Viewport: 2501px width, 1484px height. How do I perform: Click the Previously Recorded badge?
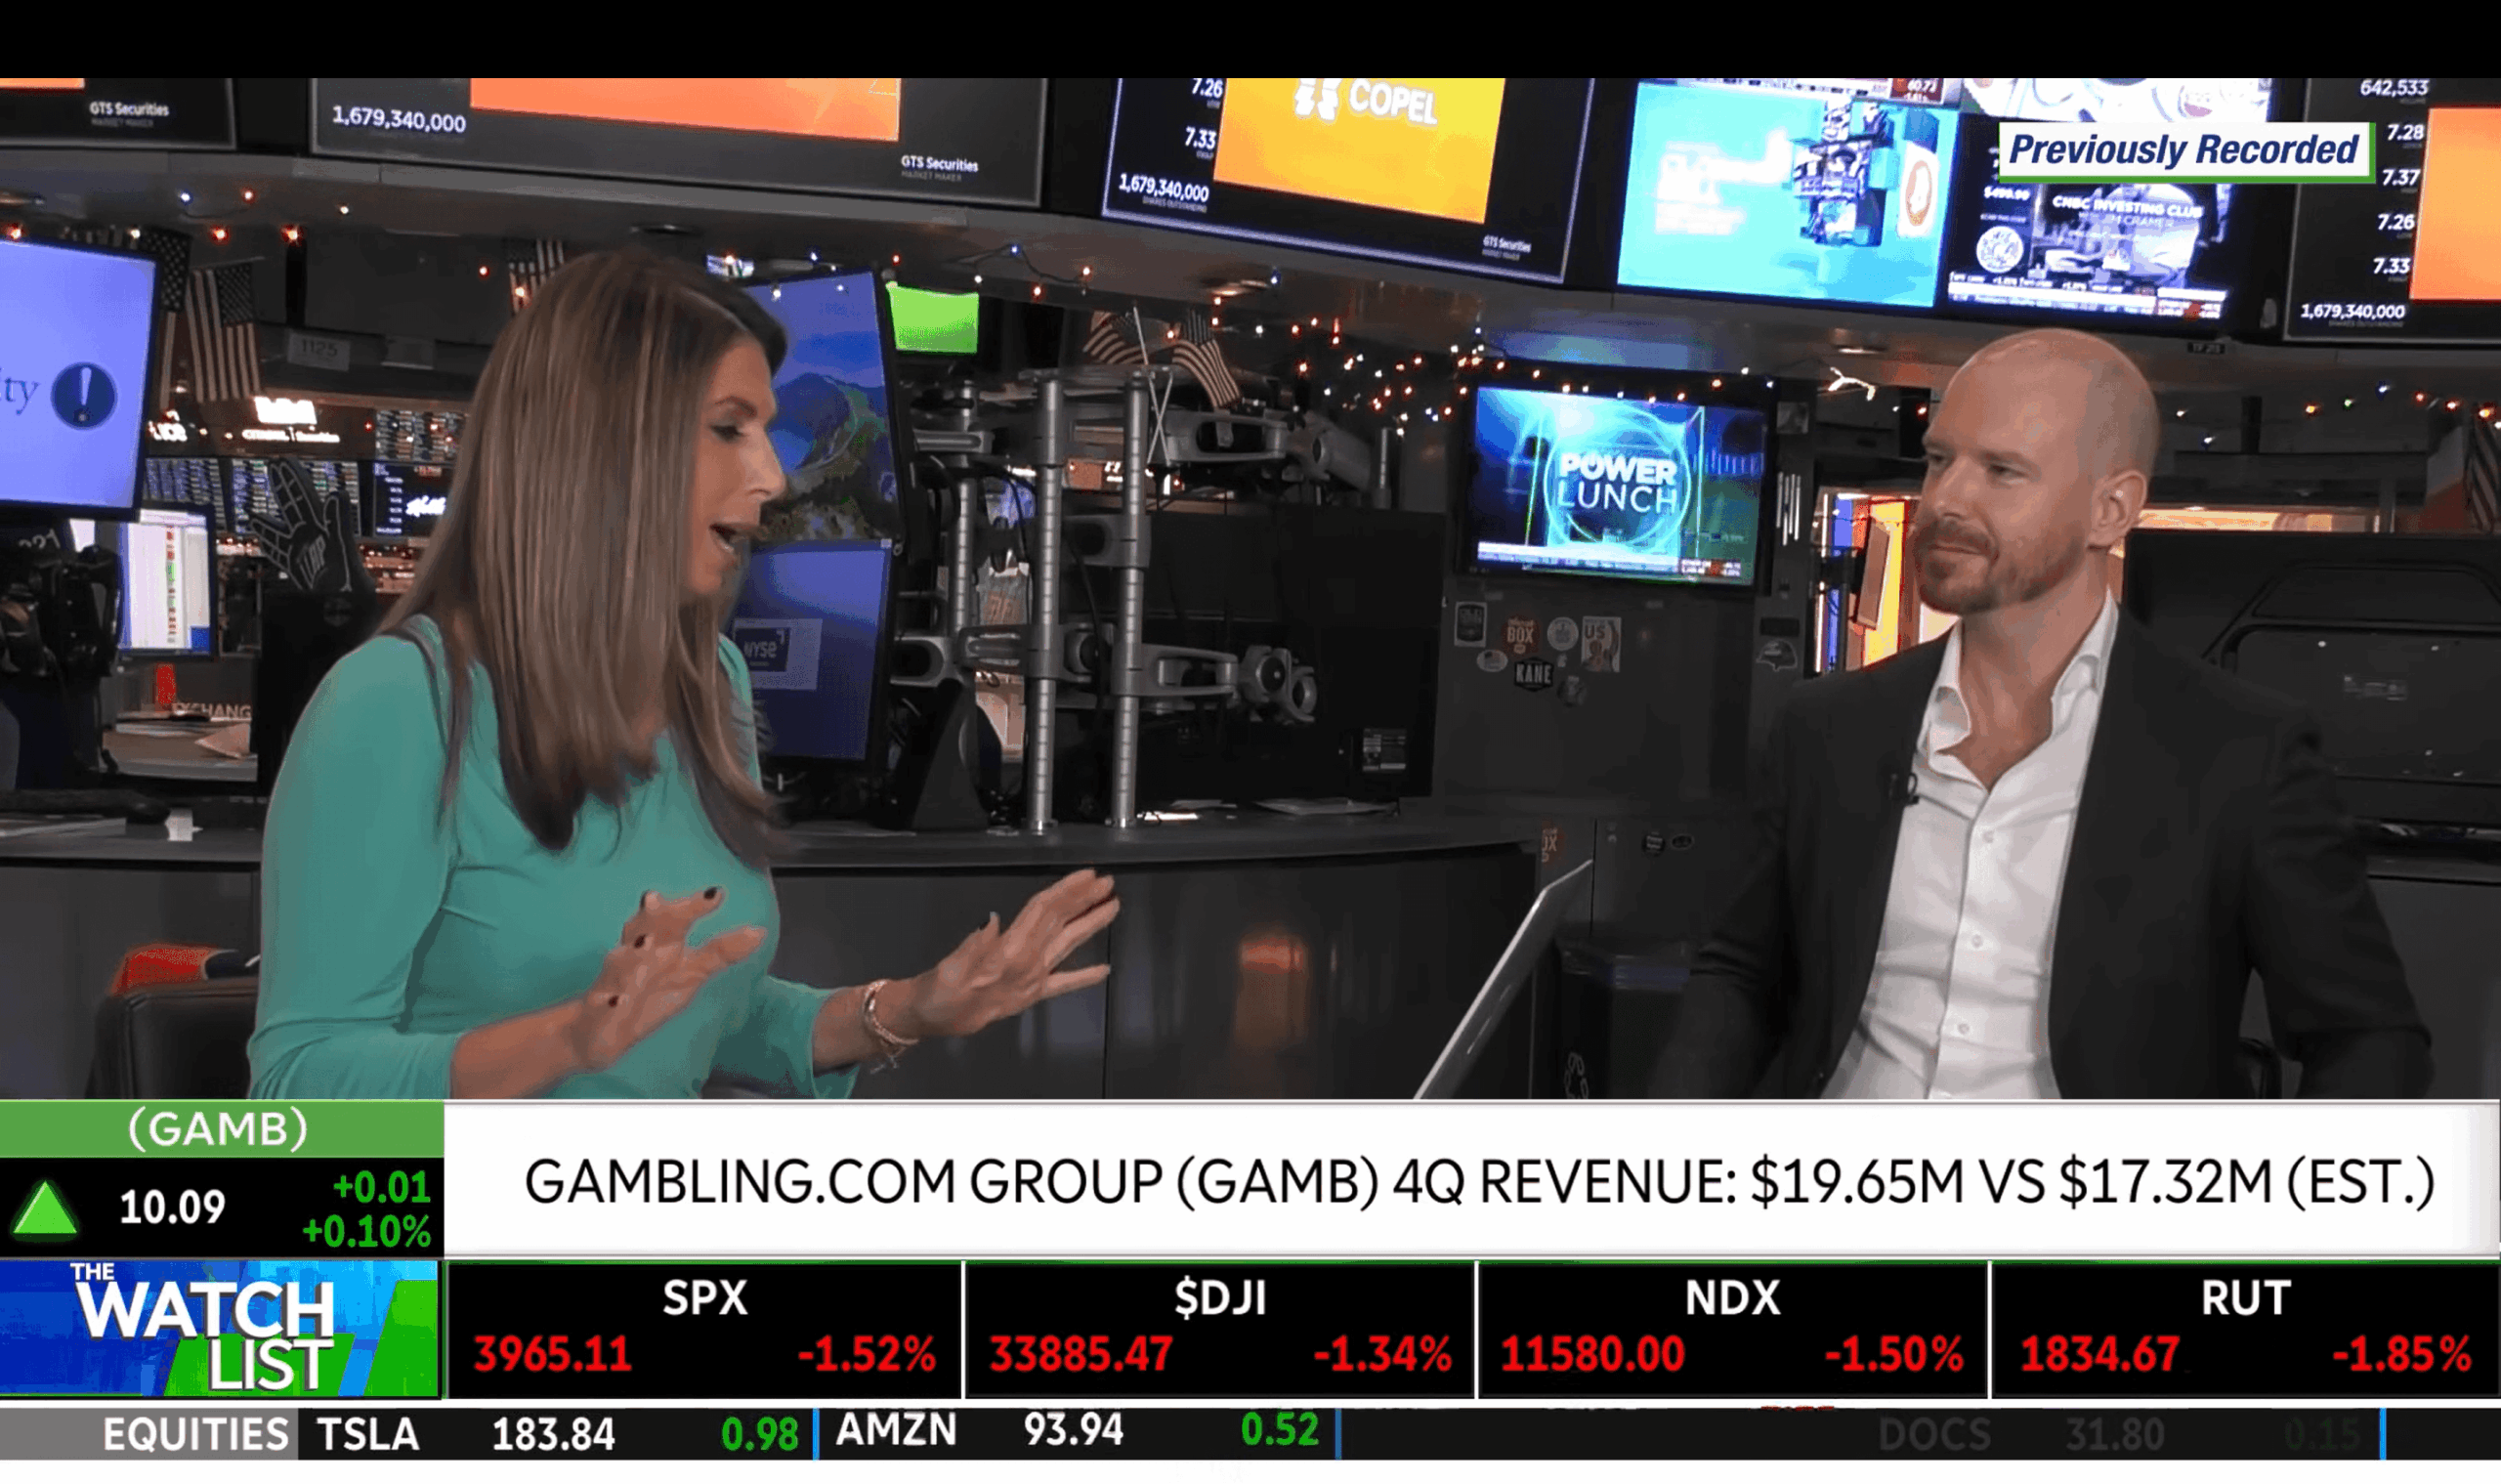[2184, 151]
